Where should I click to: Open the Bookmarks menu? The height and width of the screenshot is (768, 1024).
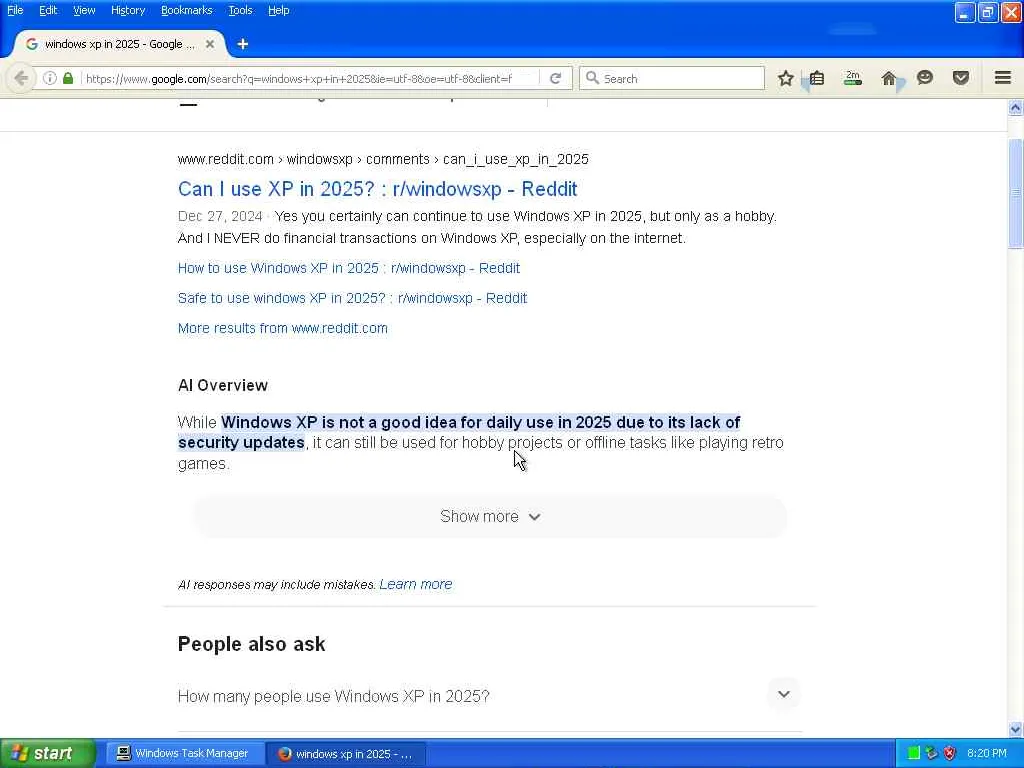[x=186, y=10]
